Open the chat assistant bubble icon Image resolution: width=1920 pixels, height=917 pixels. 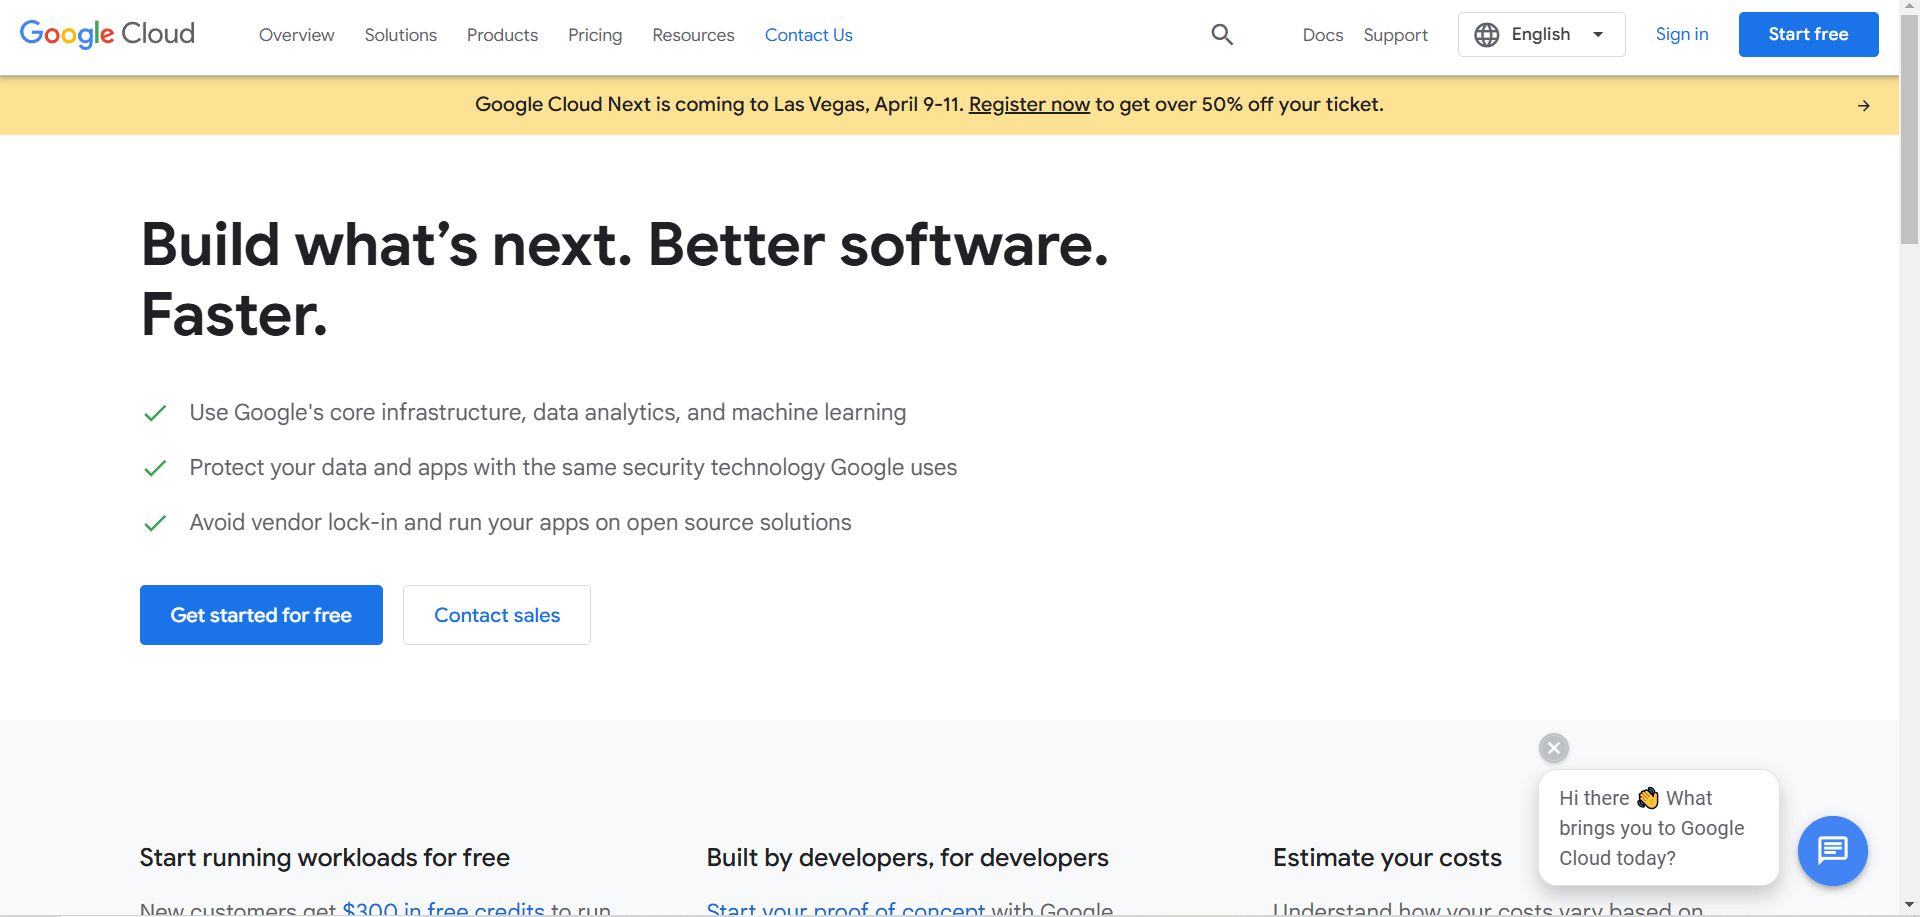[x=1833, y=851]
